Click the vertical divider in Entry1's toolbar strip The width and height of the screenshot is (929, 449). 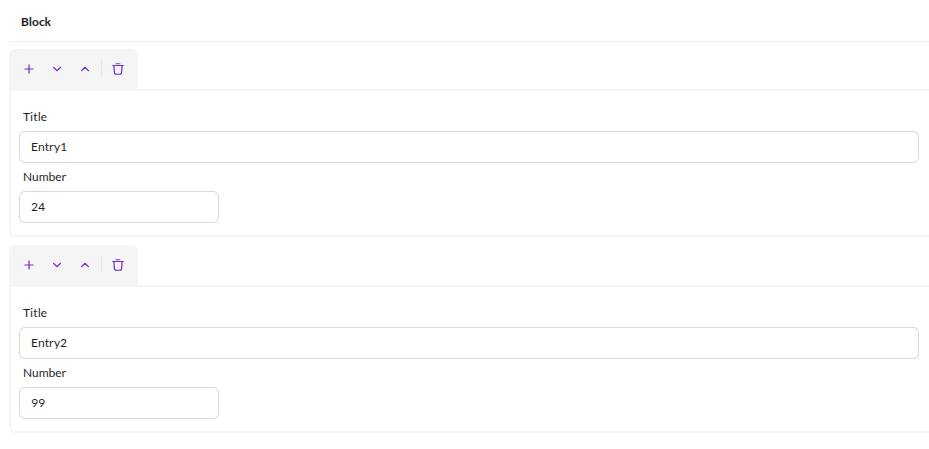(x=101, y=69)
